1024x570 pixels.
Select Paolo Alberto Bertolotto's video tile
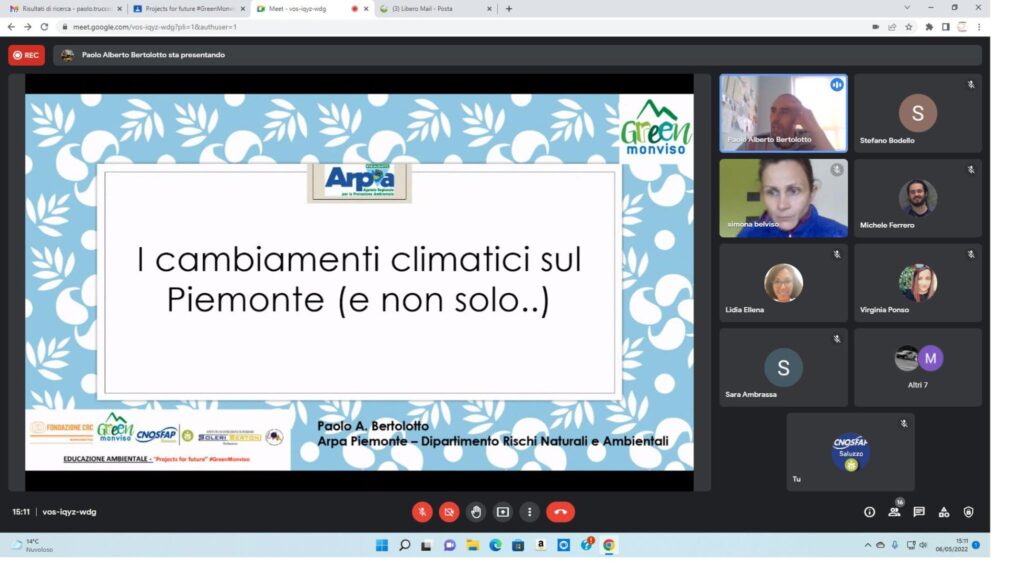pos(783,113)
